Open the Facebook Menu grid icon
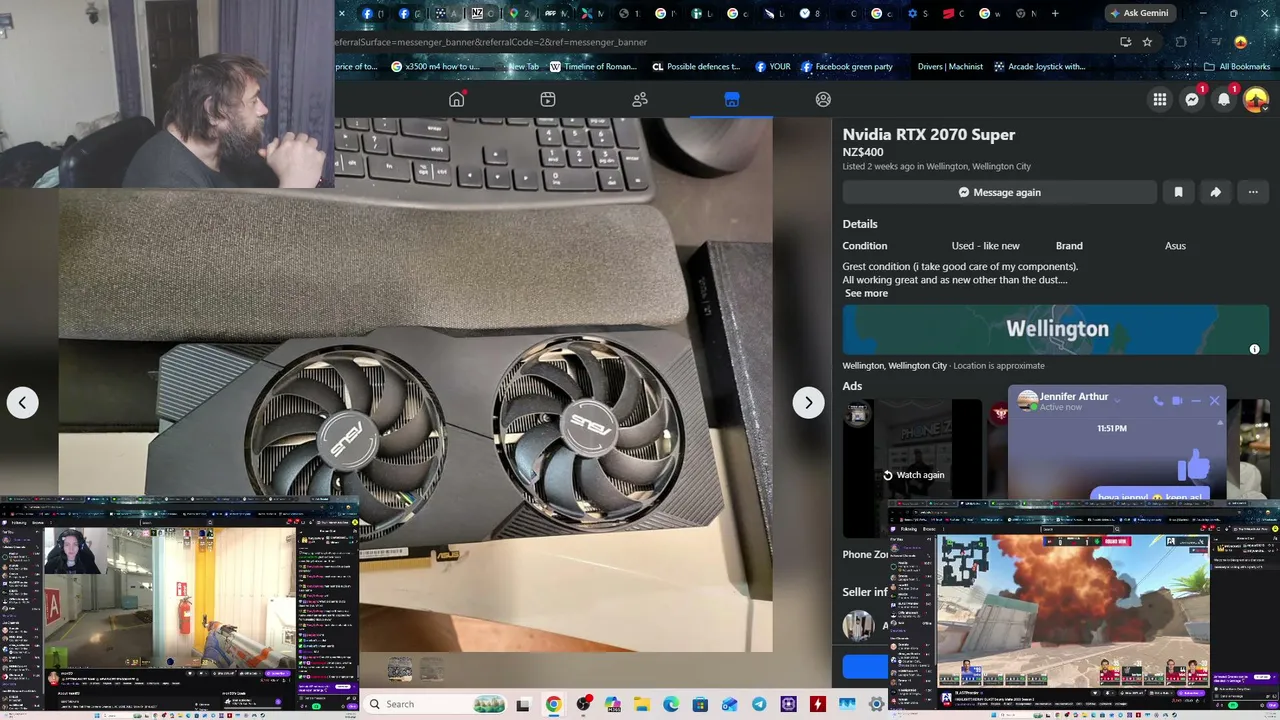This screenshot has height=720, width=1280. click(x=1160, y=99)
